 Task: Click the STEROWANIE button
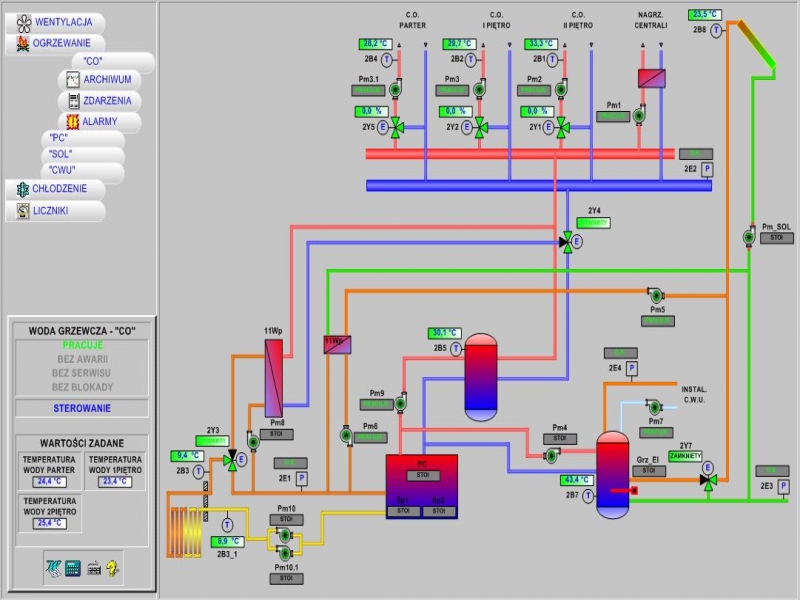(82, 408)
